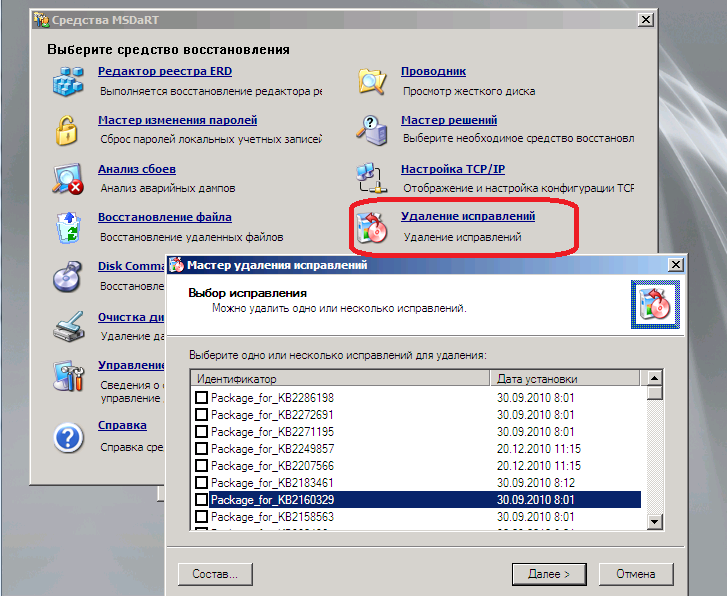
Task: Open the Редактор реестра ERD link
Action: (165, 71)
